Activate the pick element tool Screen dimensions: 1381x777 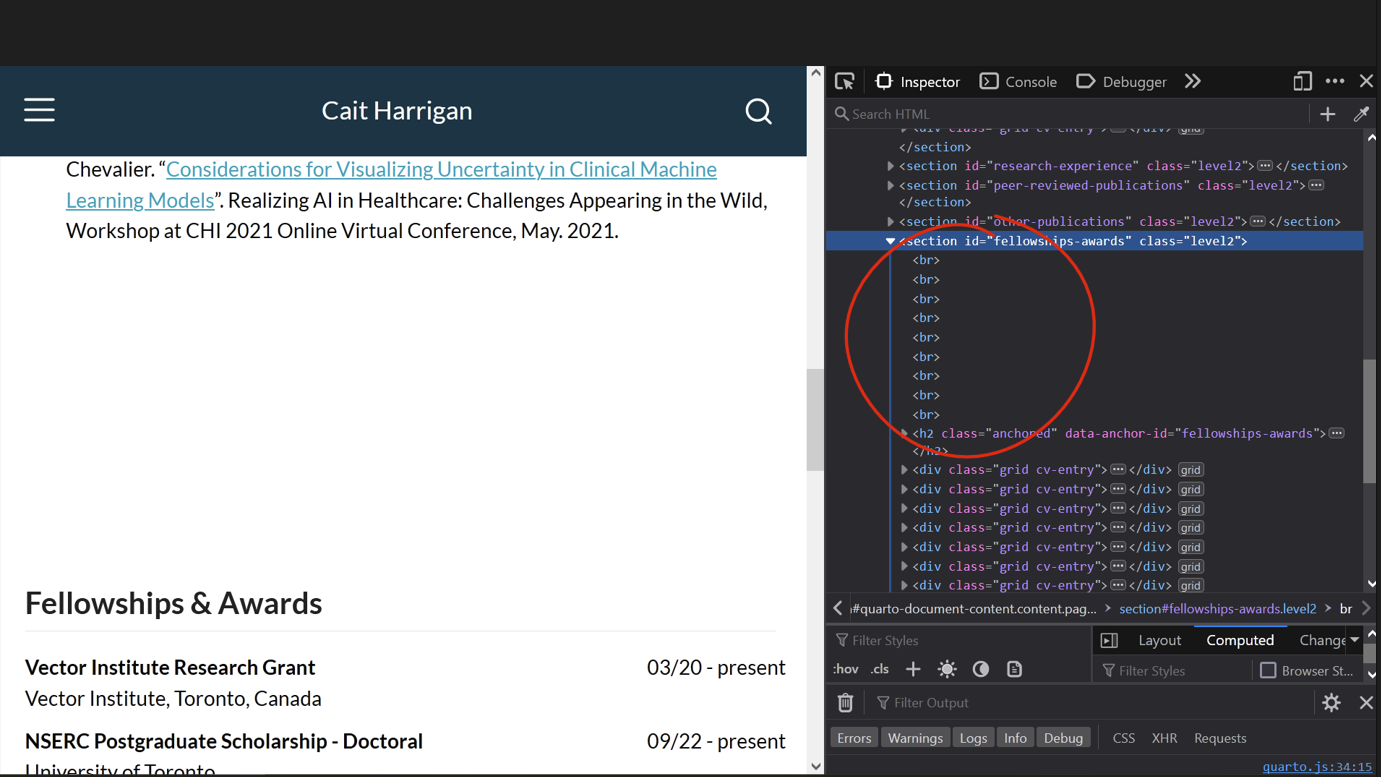click(845, 82)
